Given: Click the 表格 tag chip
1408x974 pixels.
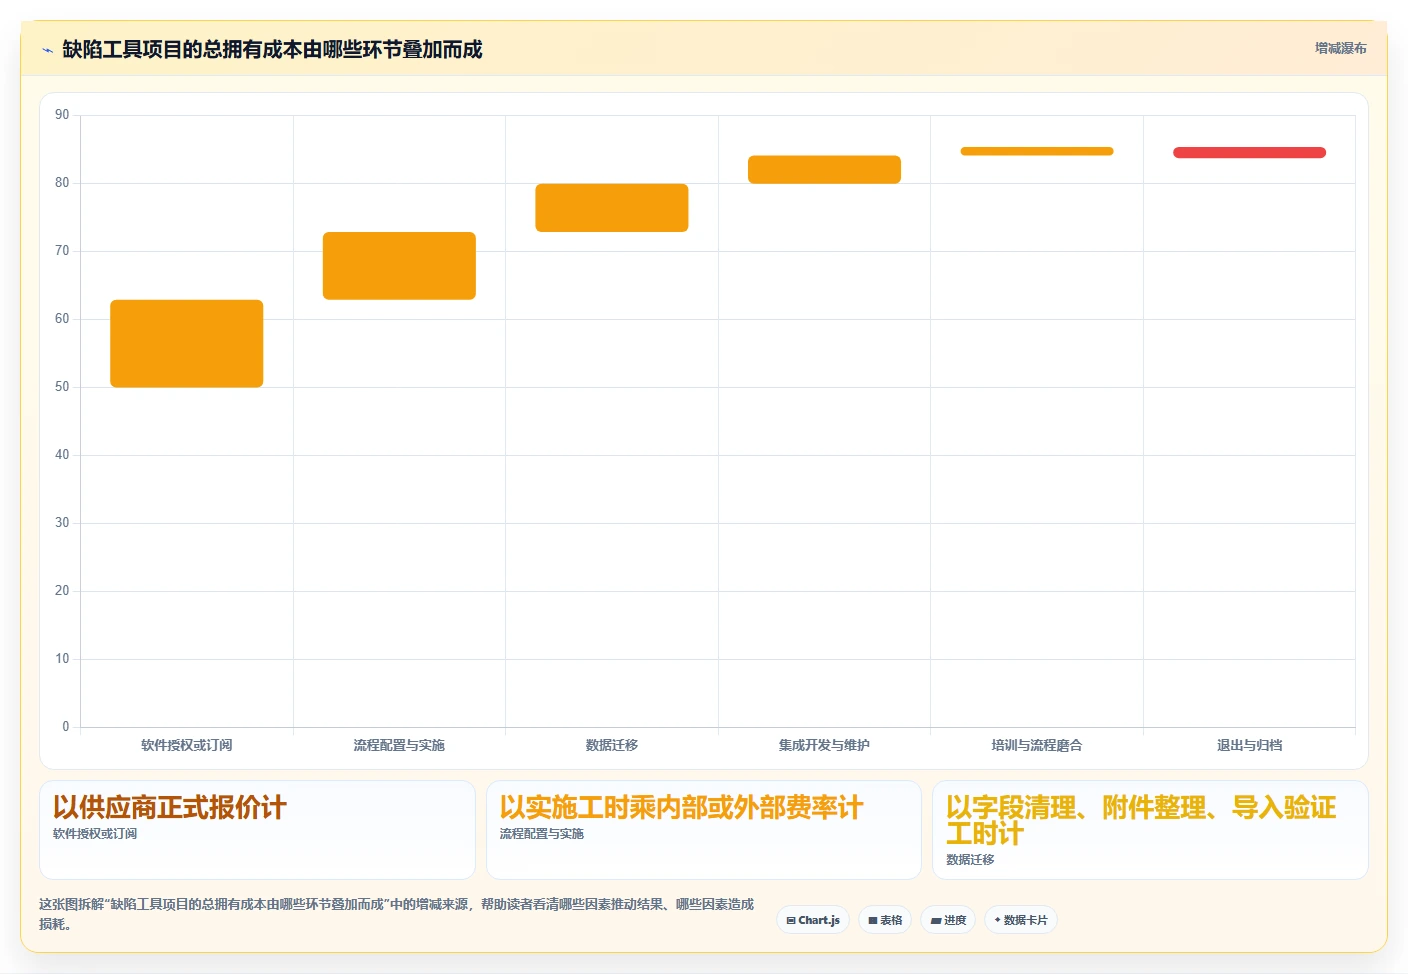Looking at the screenshot, I should (x=885, y=920).
